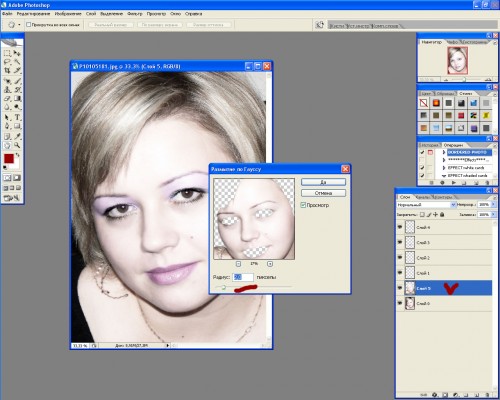Select the Notes tool
The image size is (500, 400).
click(7, 136)
